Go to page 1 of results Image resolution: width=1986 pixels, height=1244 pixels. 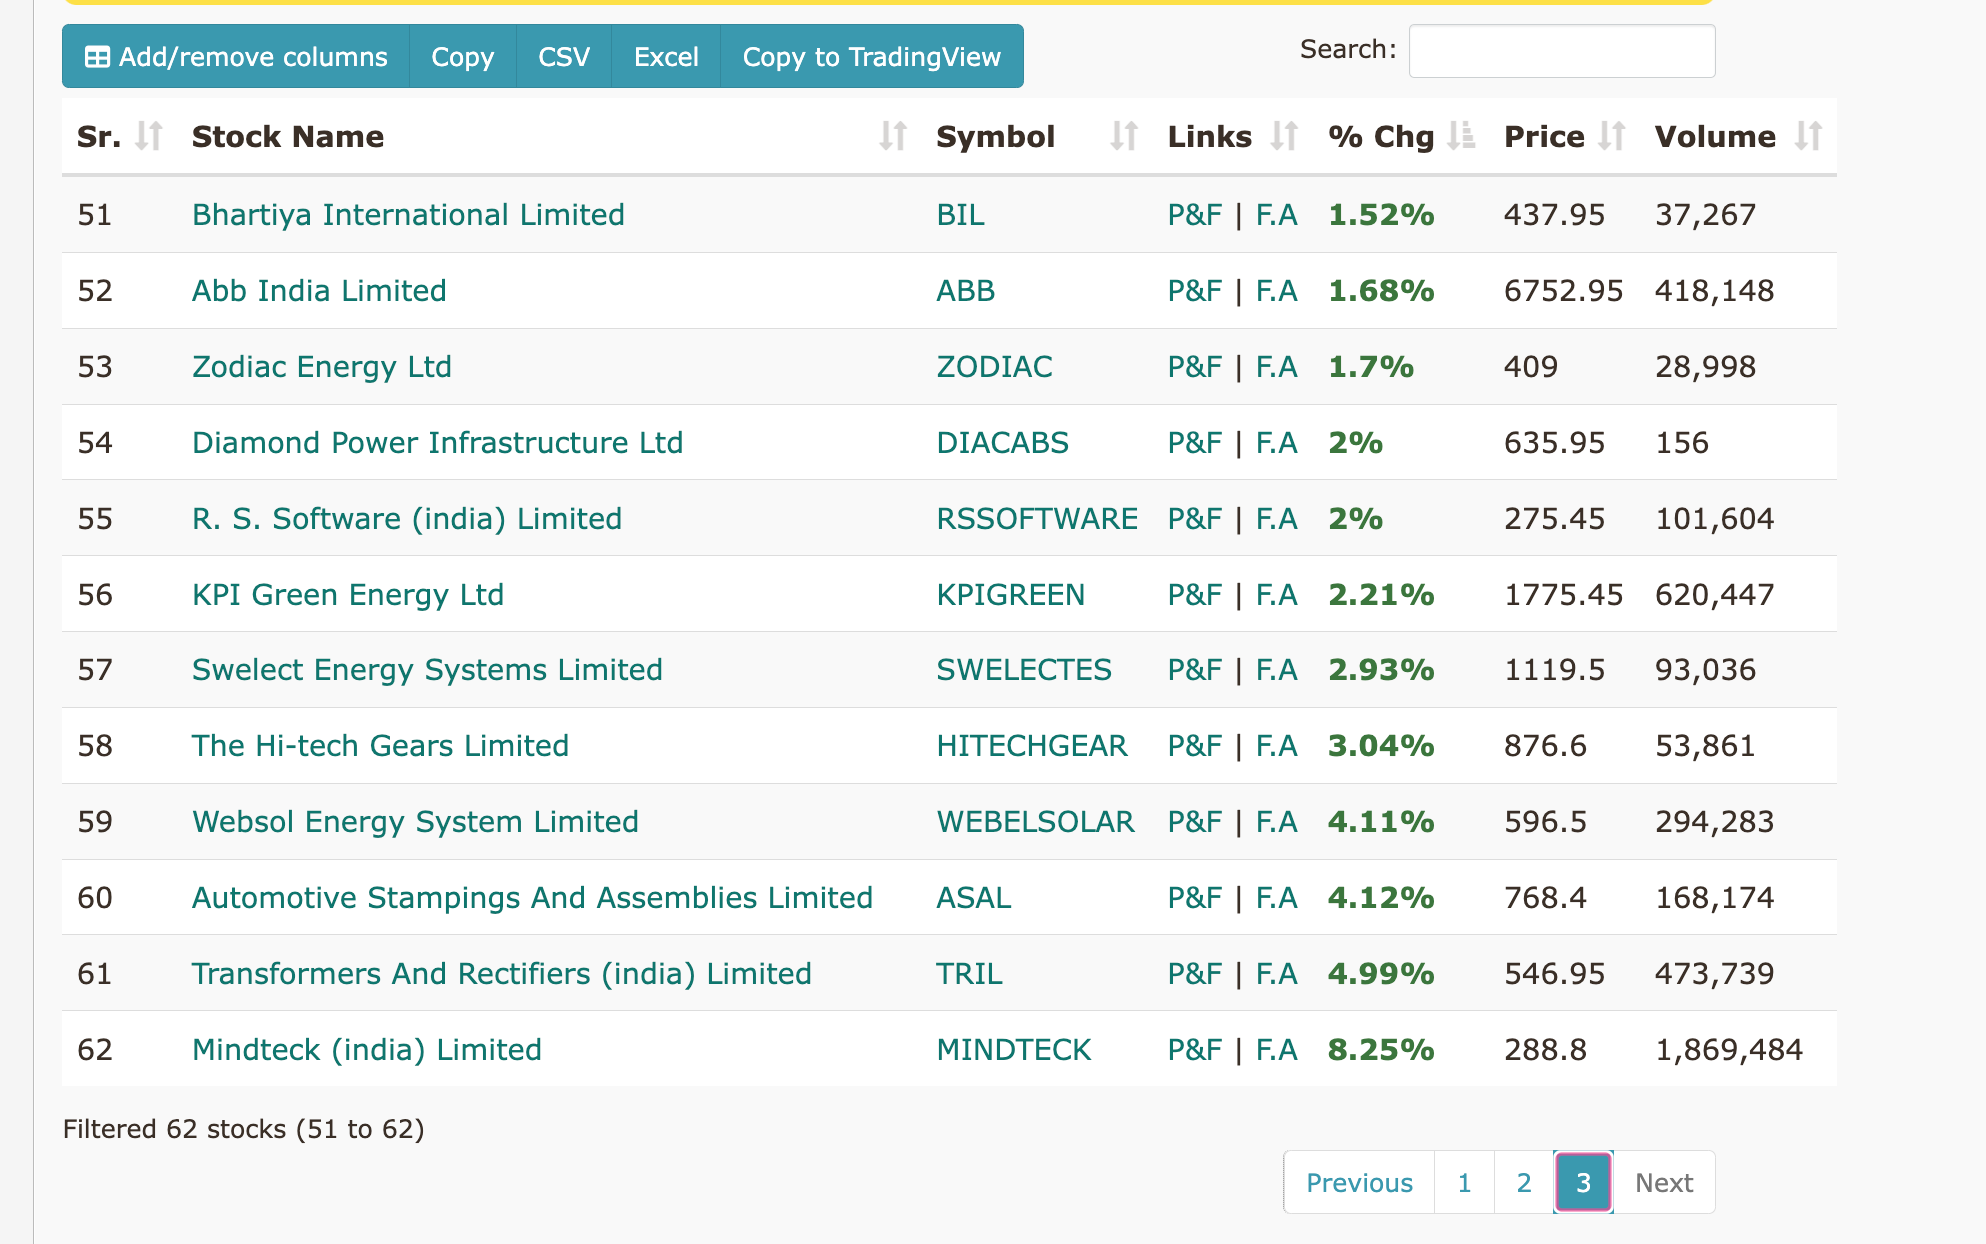(1464, 1182)
